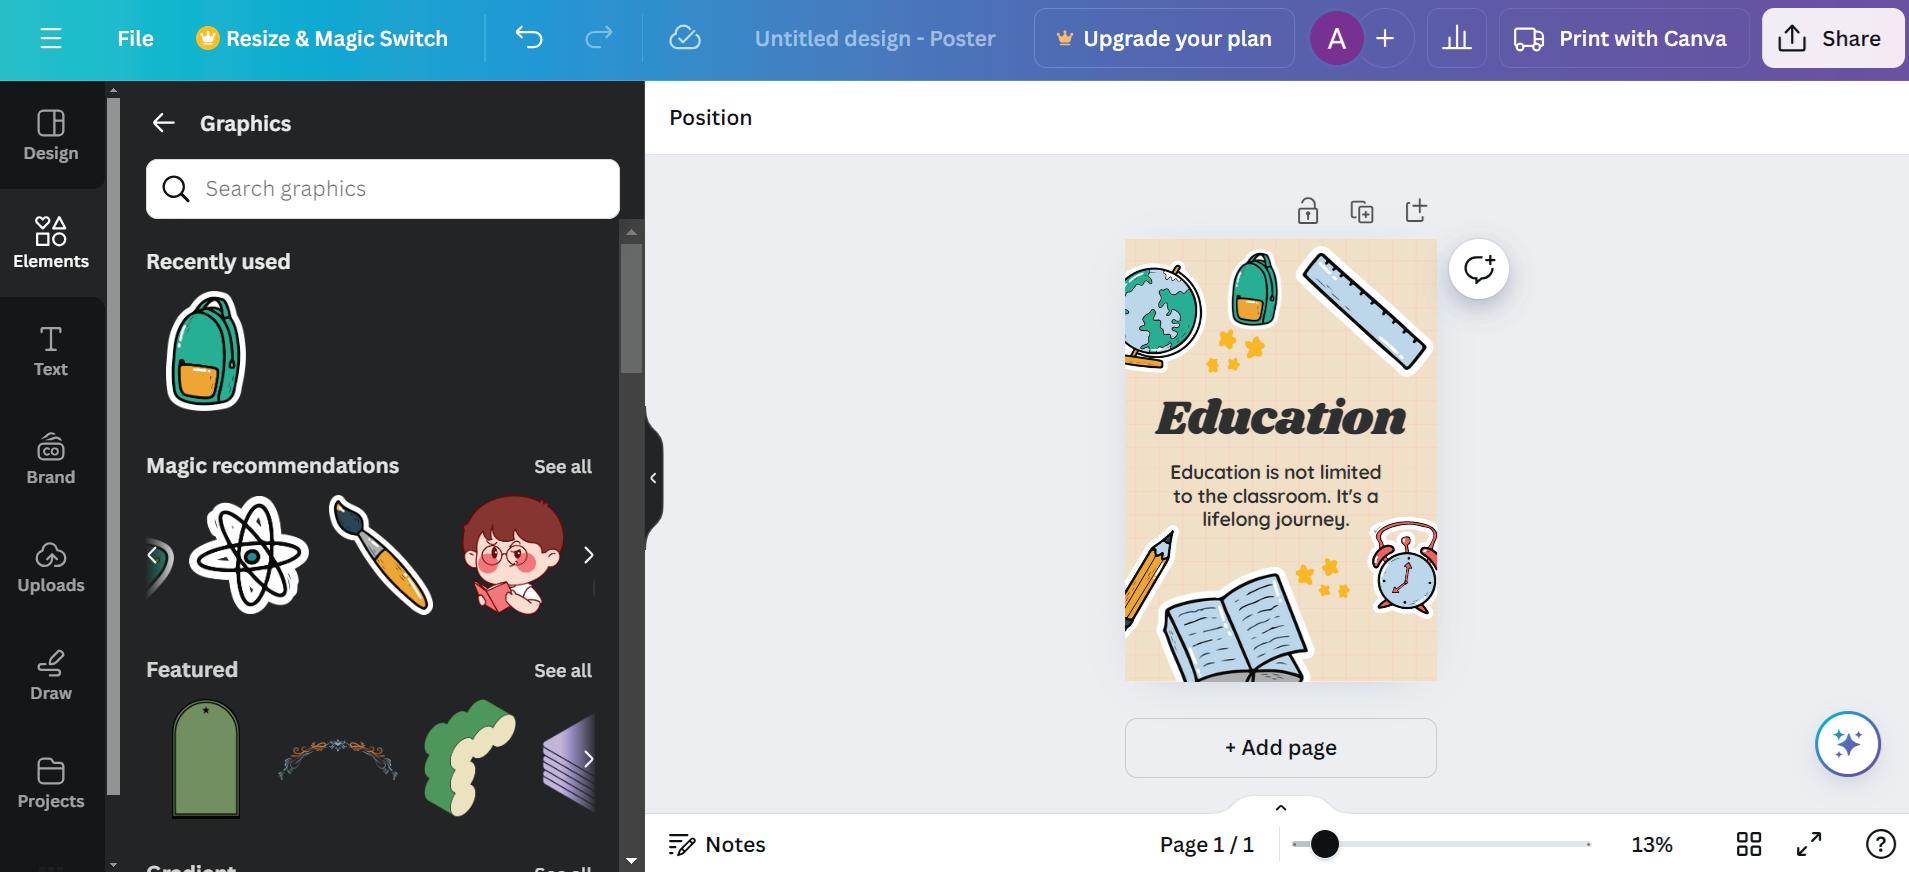Open the Magic assistant sparkle button
The height and width of the screenshot is (872, 1909).
[x=1848, y=744]
